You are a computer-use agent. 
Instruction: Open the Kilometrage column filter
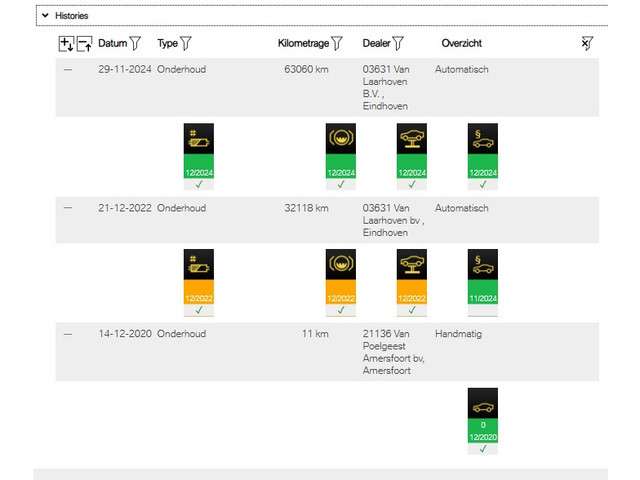click(337, 43)
